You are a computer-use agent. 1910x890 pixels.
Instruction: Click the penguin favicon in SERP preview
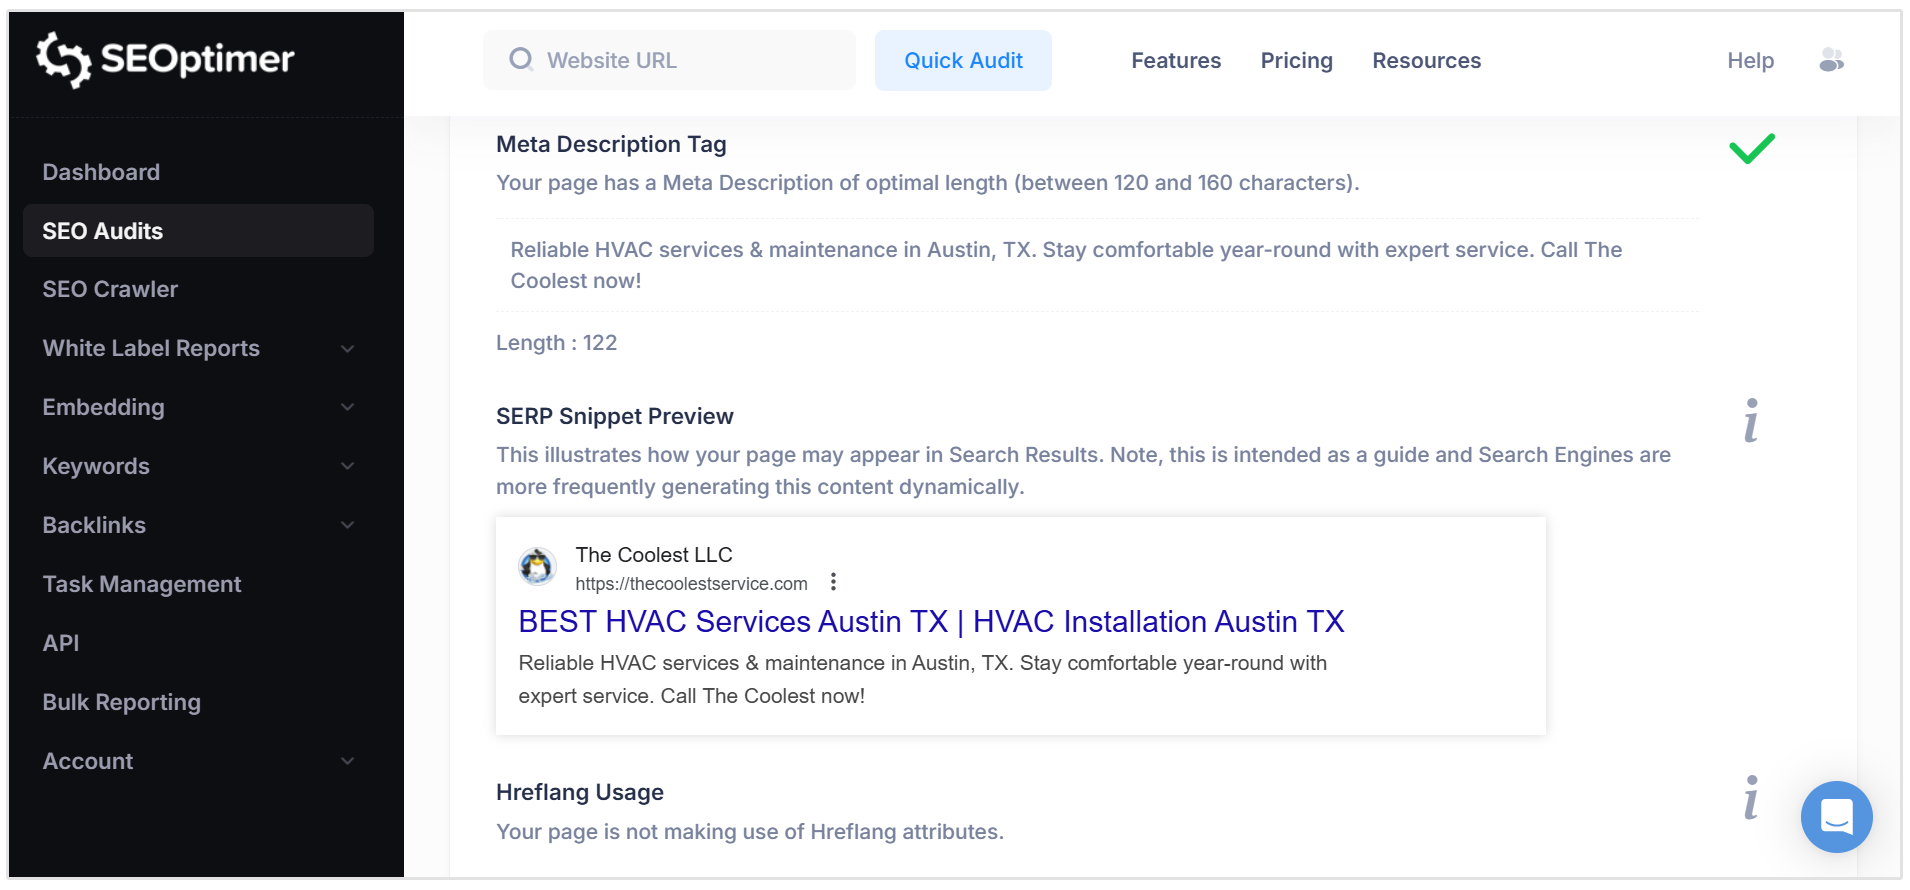(x=537, y=567)
